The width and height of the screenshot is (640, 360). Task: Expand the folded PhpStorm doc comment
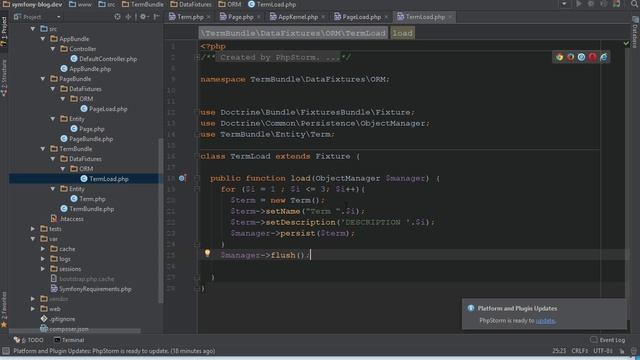pyautogui.click(x=197, y=58)
